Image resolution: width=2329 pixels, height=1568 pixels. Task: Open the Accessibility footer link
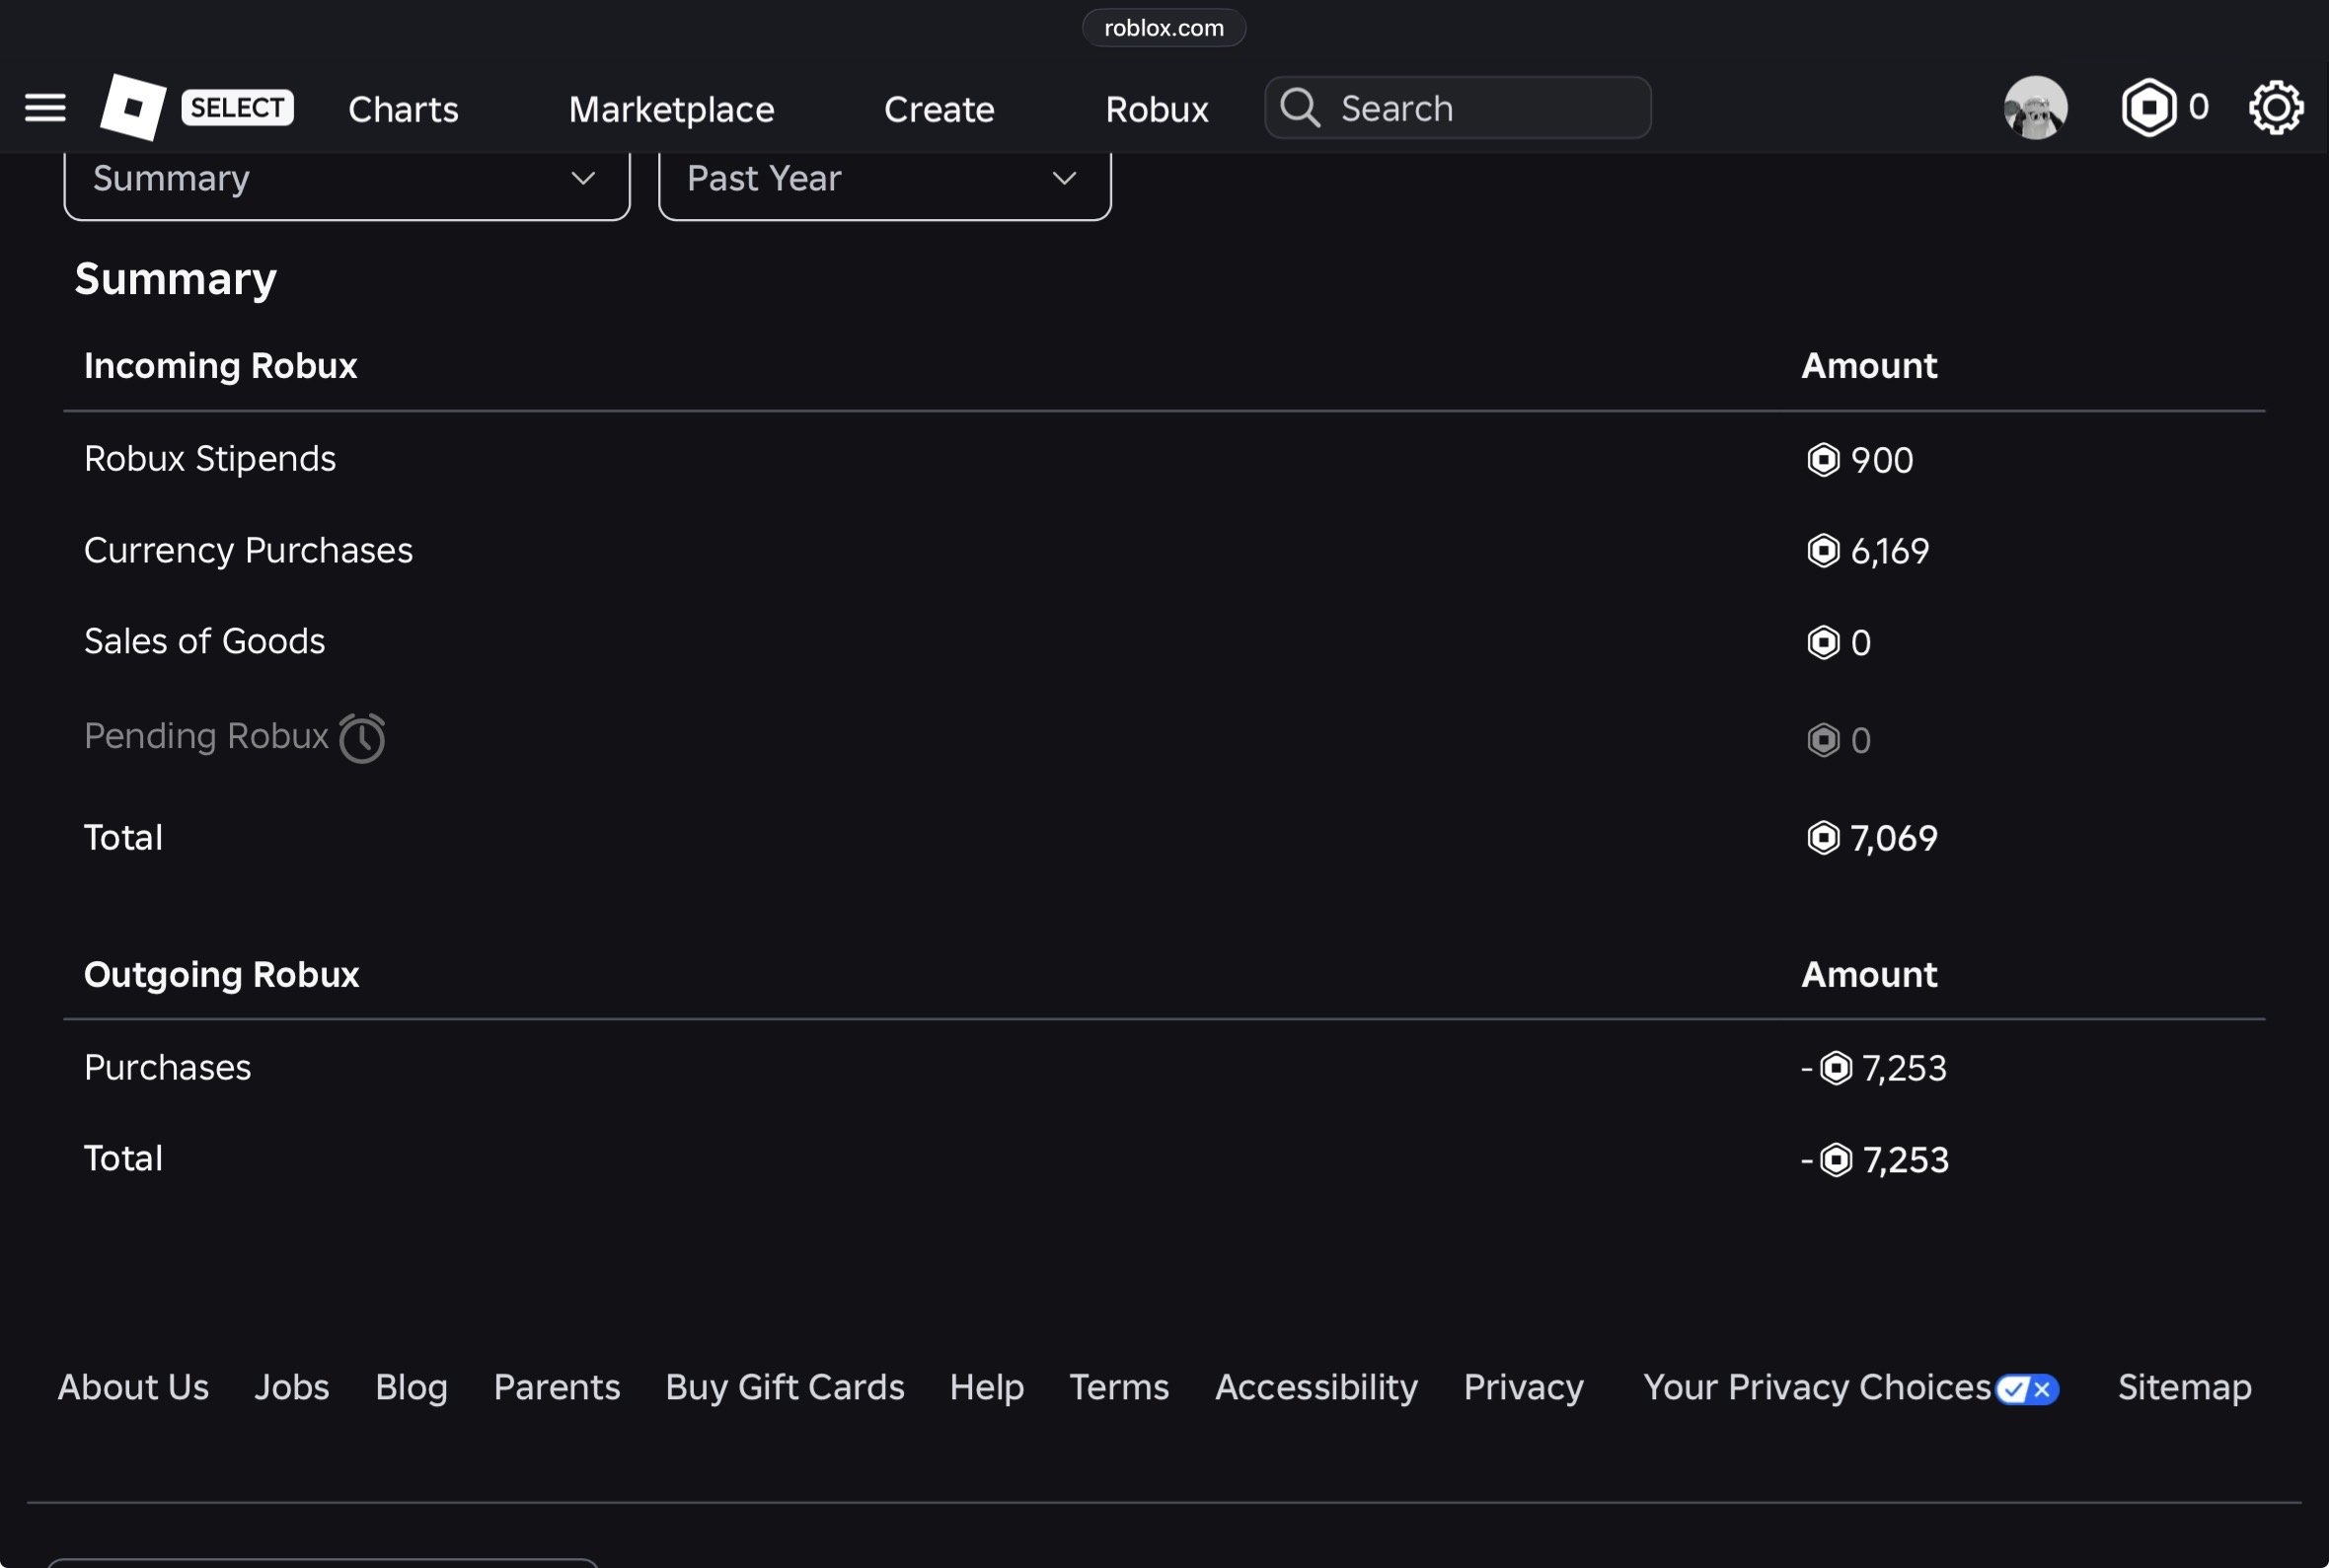coord(1316,1387)
